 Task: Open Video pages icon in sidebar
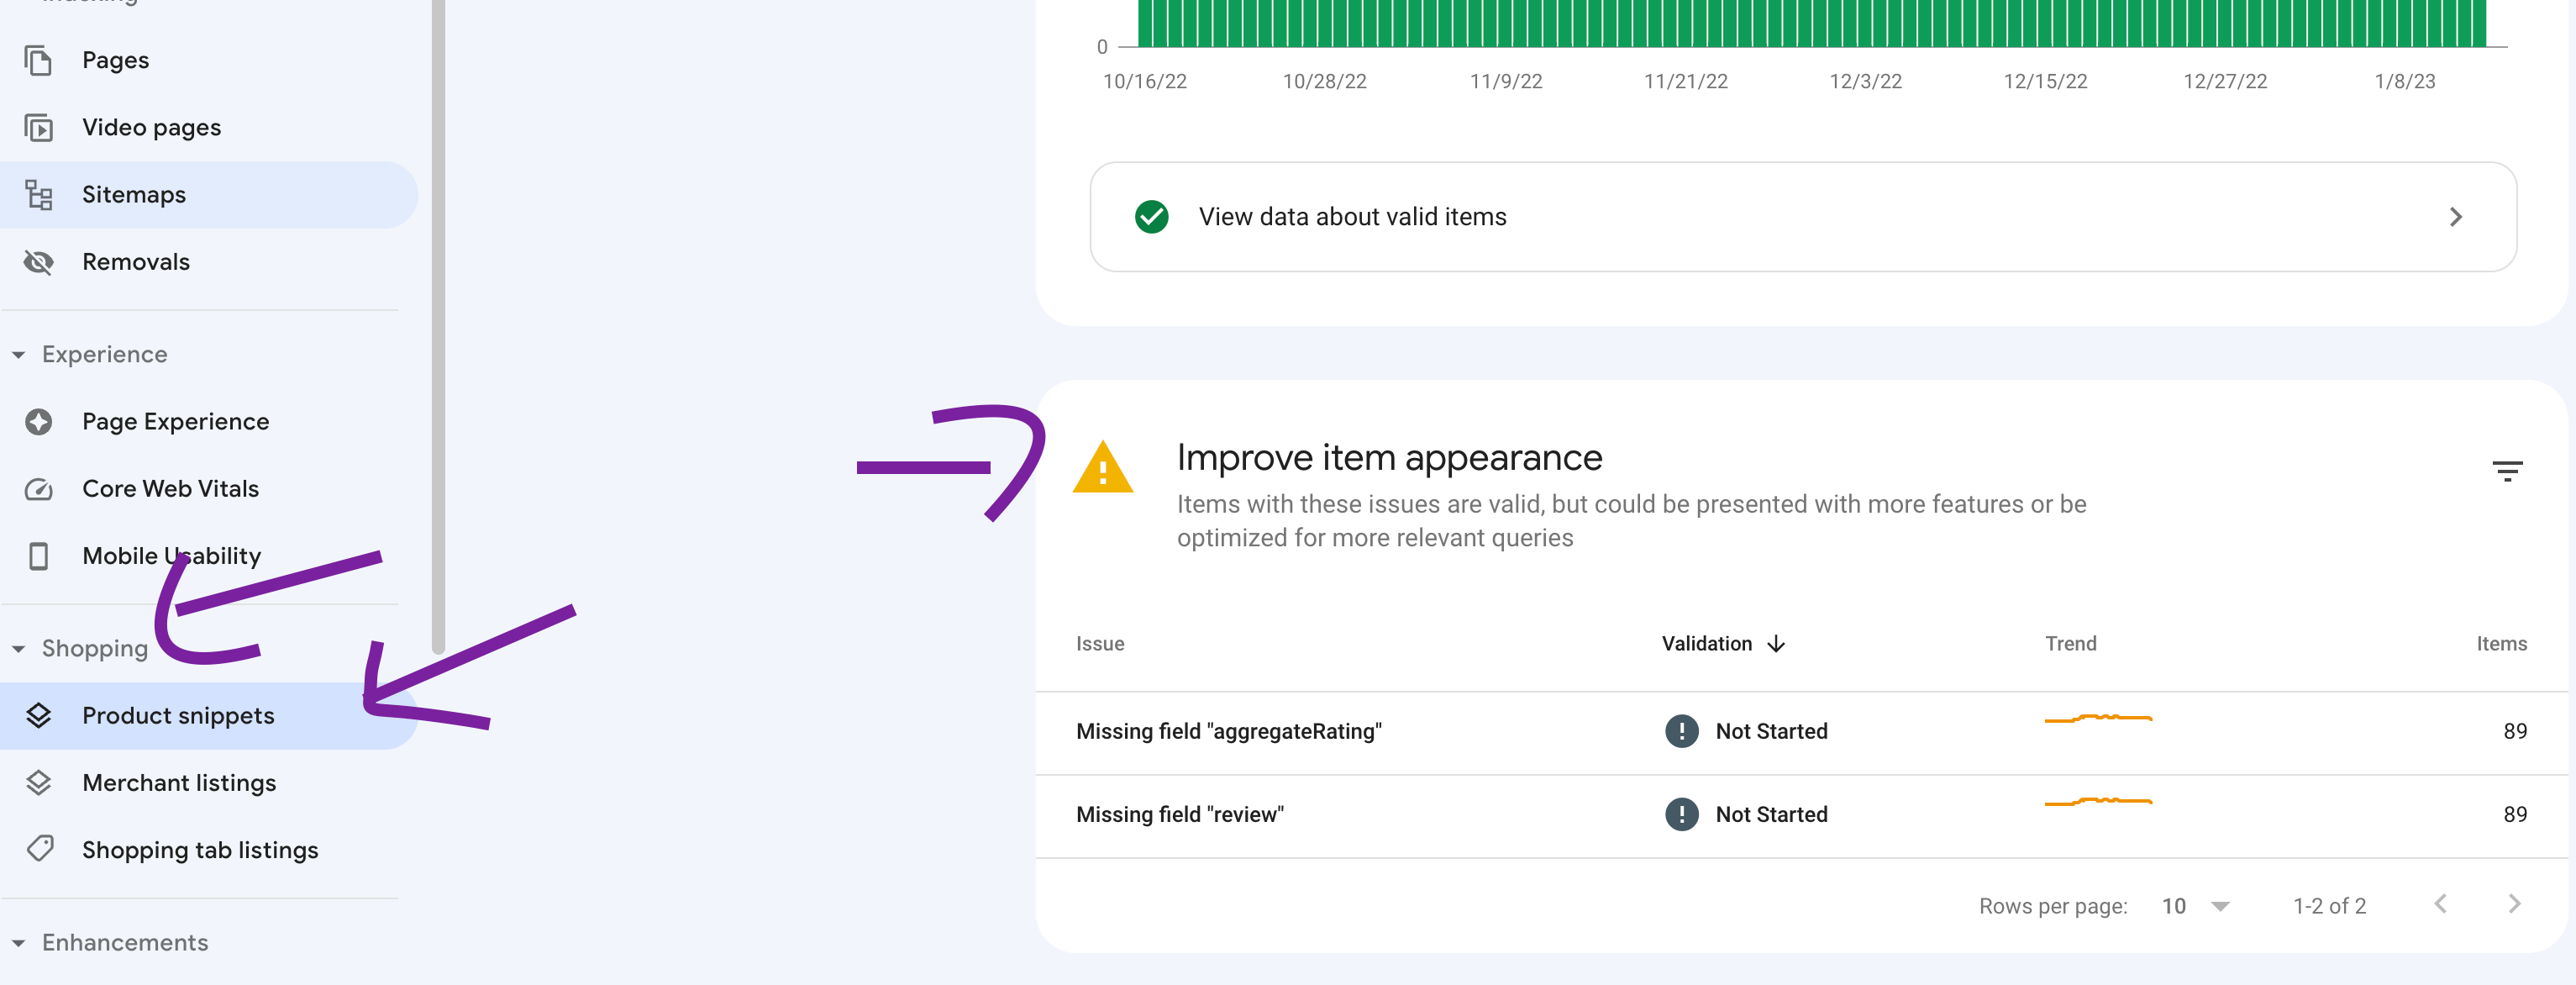point(38,128)
